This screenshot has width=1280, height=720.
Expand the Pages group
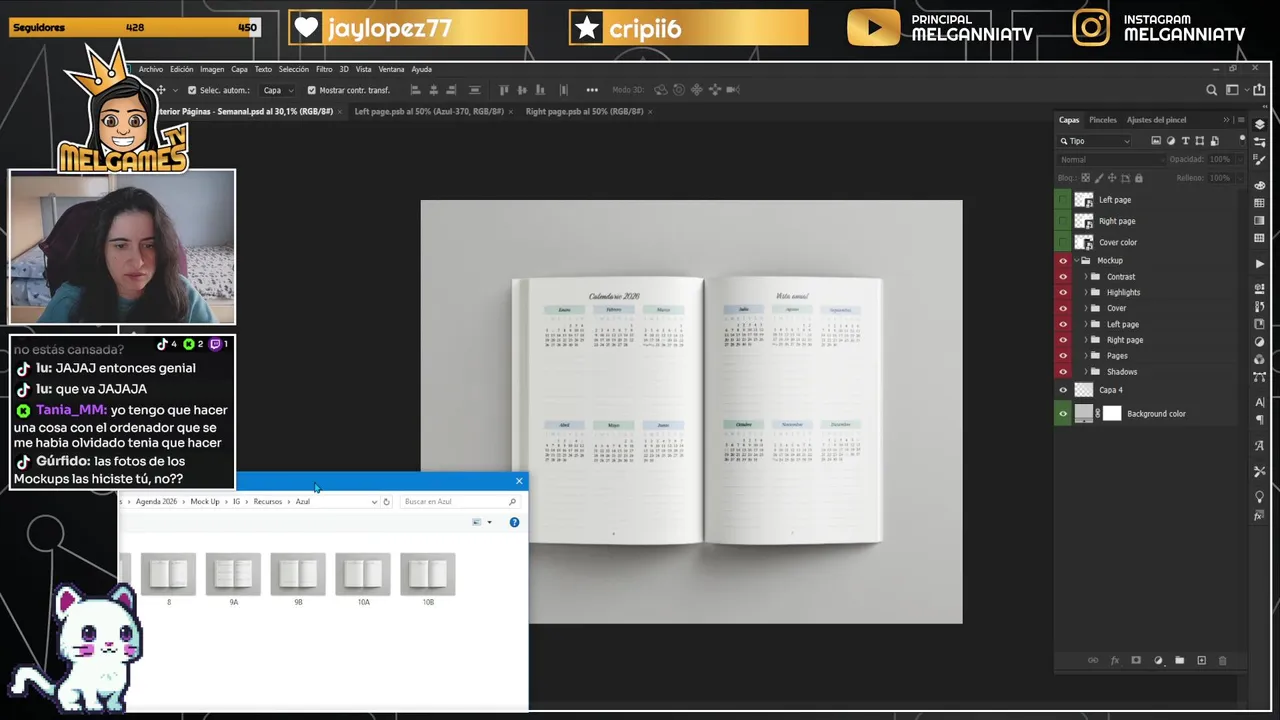pos(1085,356)
